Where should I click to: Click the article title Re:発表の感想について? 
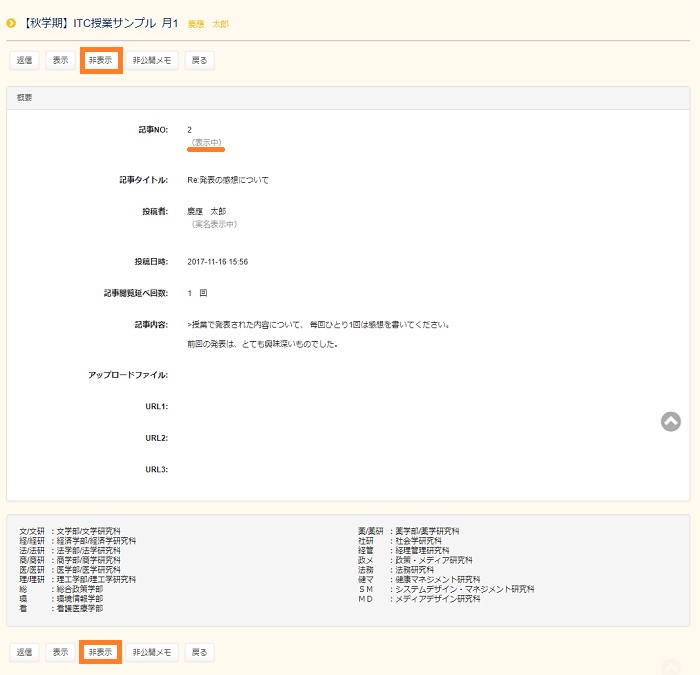point(228,180)
